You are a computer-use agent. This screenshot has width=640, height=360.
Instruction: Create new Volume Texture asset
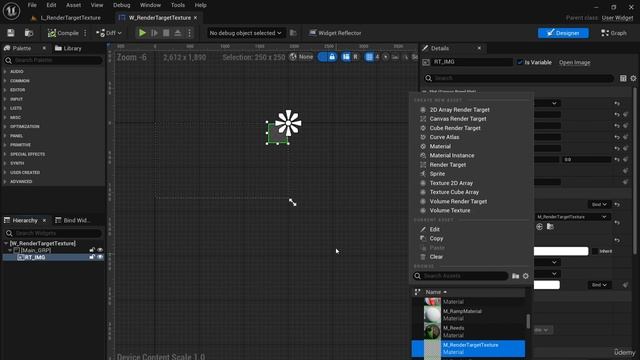[450, 211]
